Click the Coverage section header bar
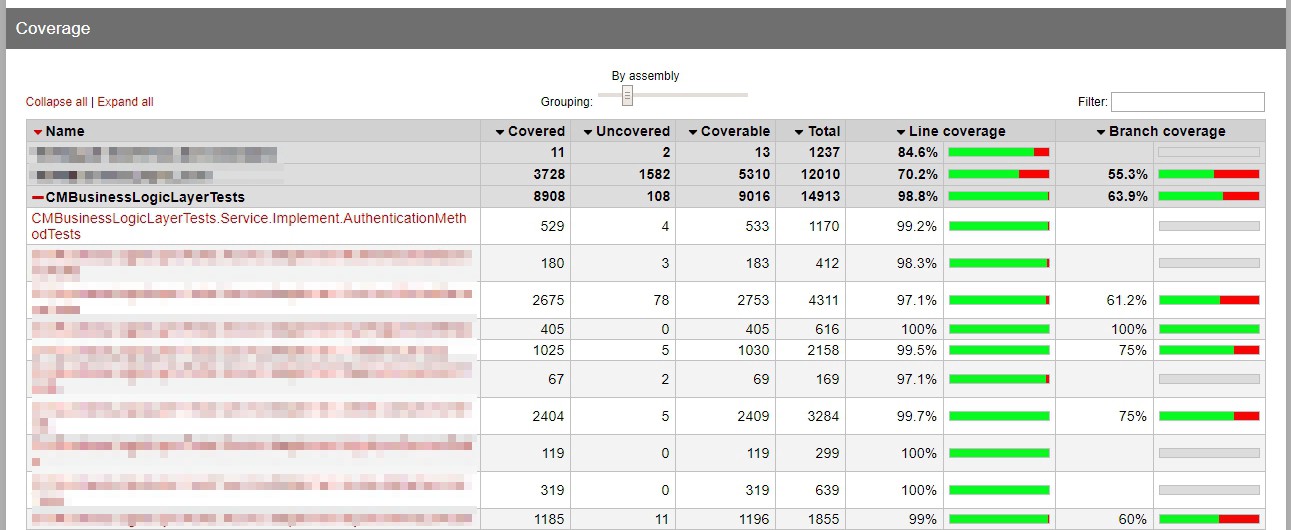The height and width of the screenshot is (530, 1291). pos(645,29)
